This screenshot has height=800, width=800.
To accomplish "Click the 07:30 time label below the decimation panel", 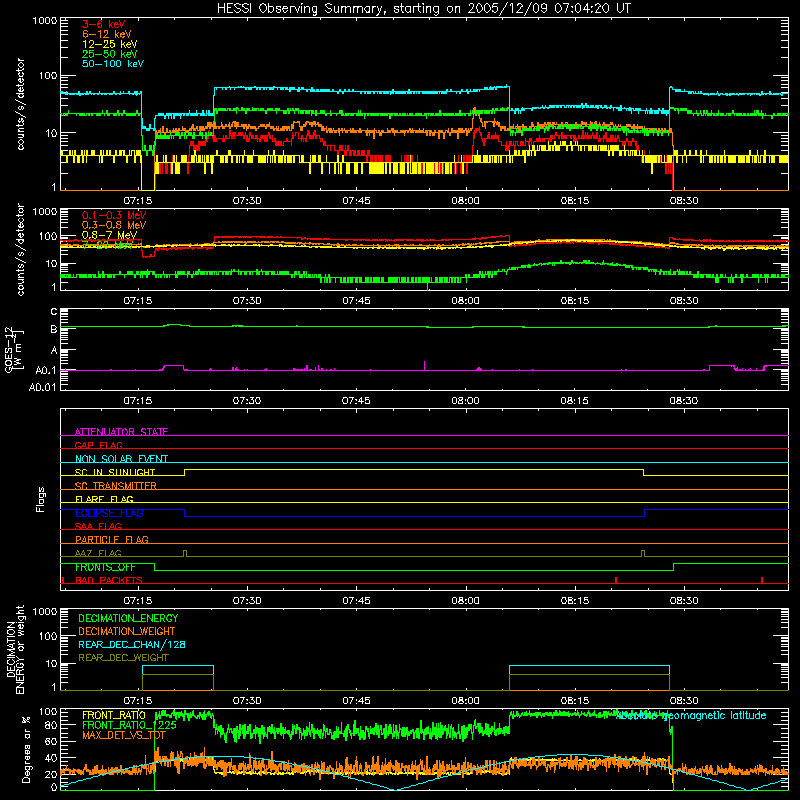I will 247,701.
